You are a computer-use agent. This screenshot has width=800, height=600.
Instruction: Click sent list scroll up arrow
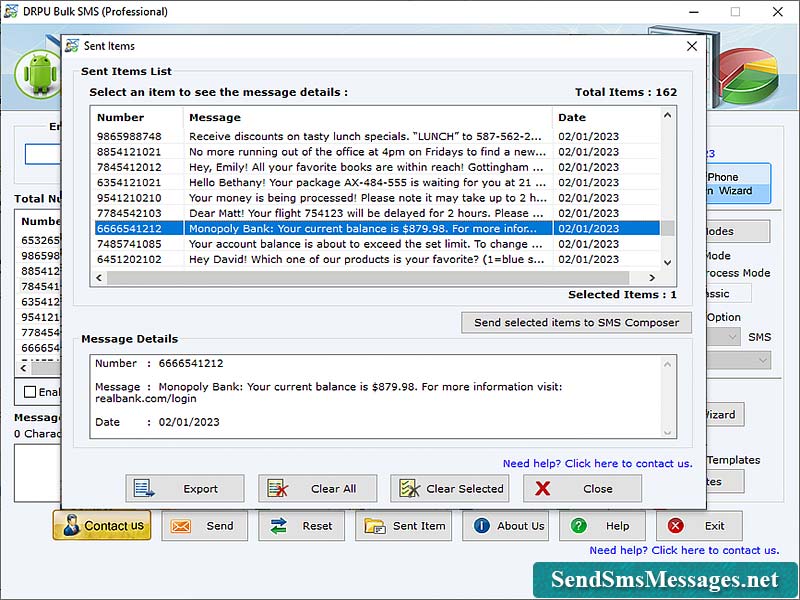pyautogui.click(x=667, y=115)
